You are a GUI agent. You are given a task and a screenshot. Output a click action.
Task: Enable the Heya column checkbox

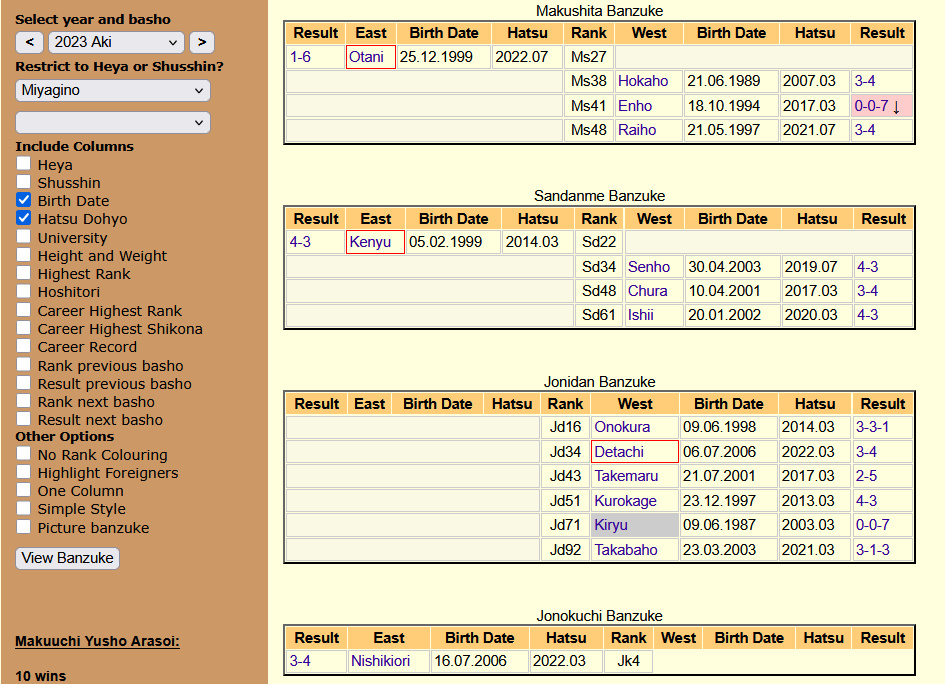coord(24,163)
